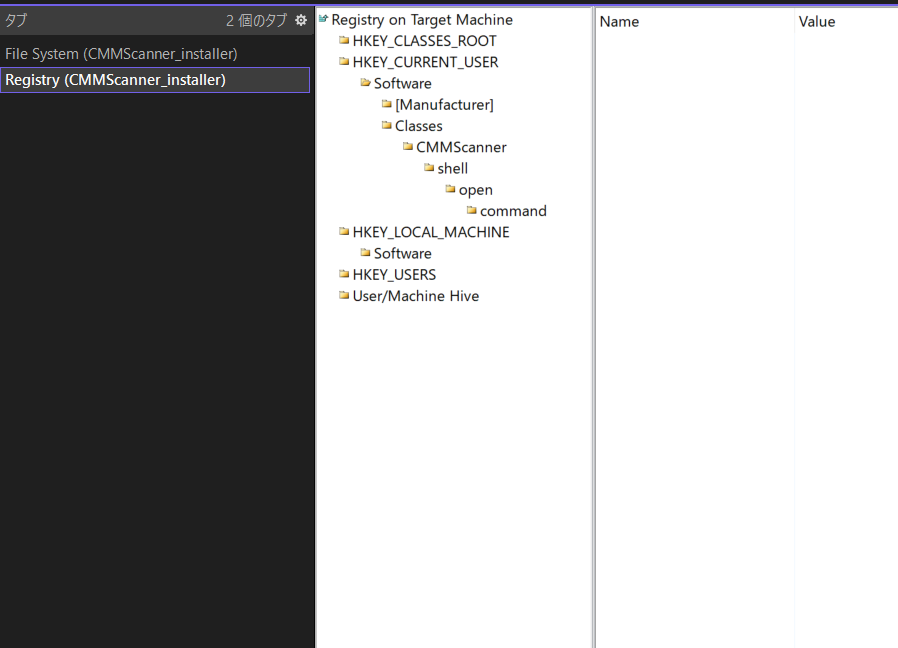898x648 pixels.
Task: Select the Registry (CMMScanner_installer) tab
Action: tap(155, 80)
